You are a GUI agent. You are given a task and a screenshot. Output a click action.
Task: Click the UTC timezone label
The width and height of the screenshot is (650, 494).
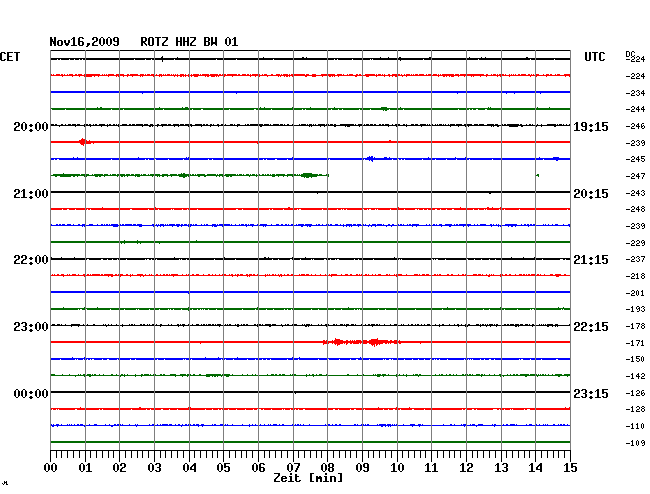pos(595,57)
